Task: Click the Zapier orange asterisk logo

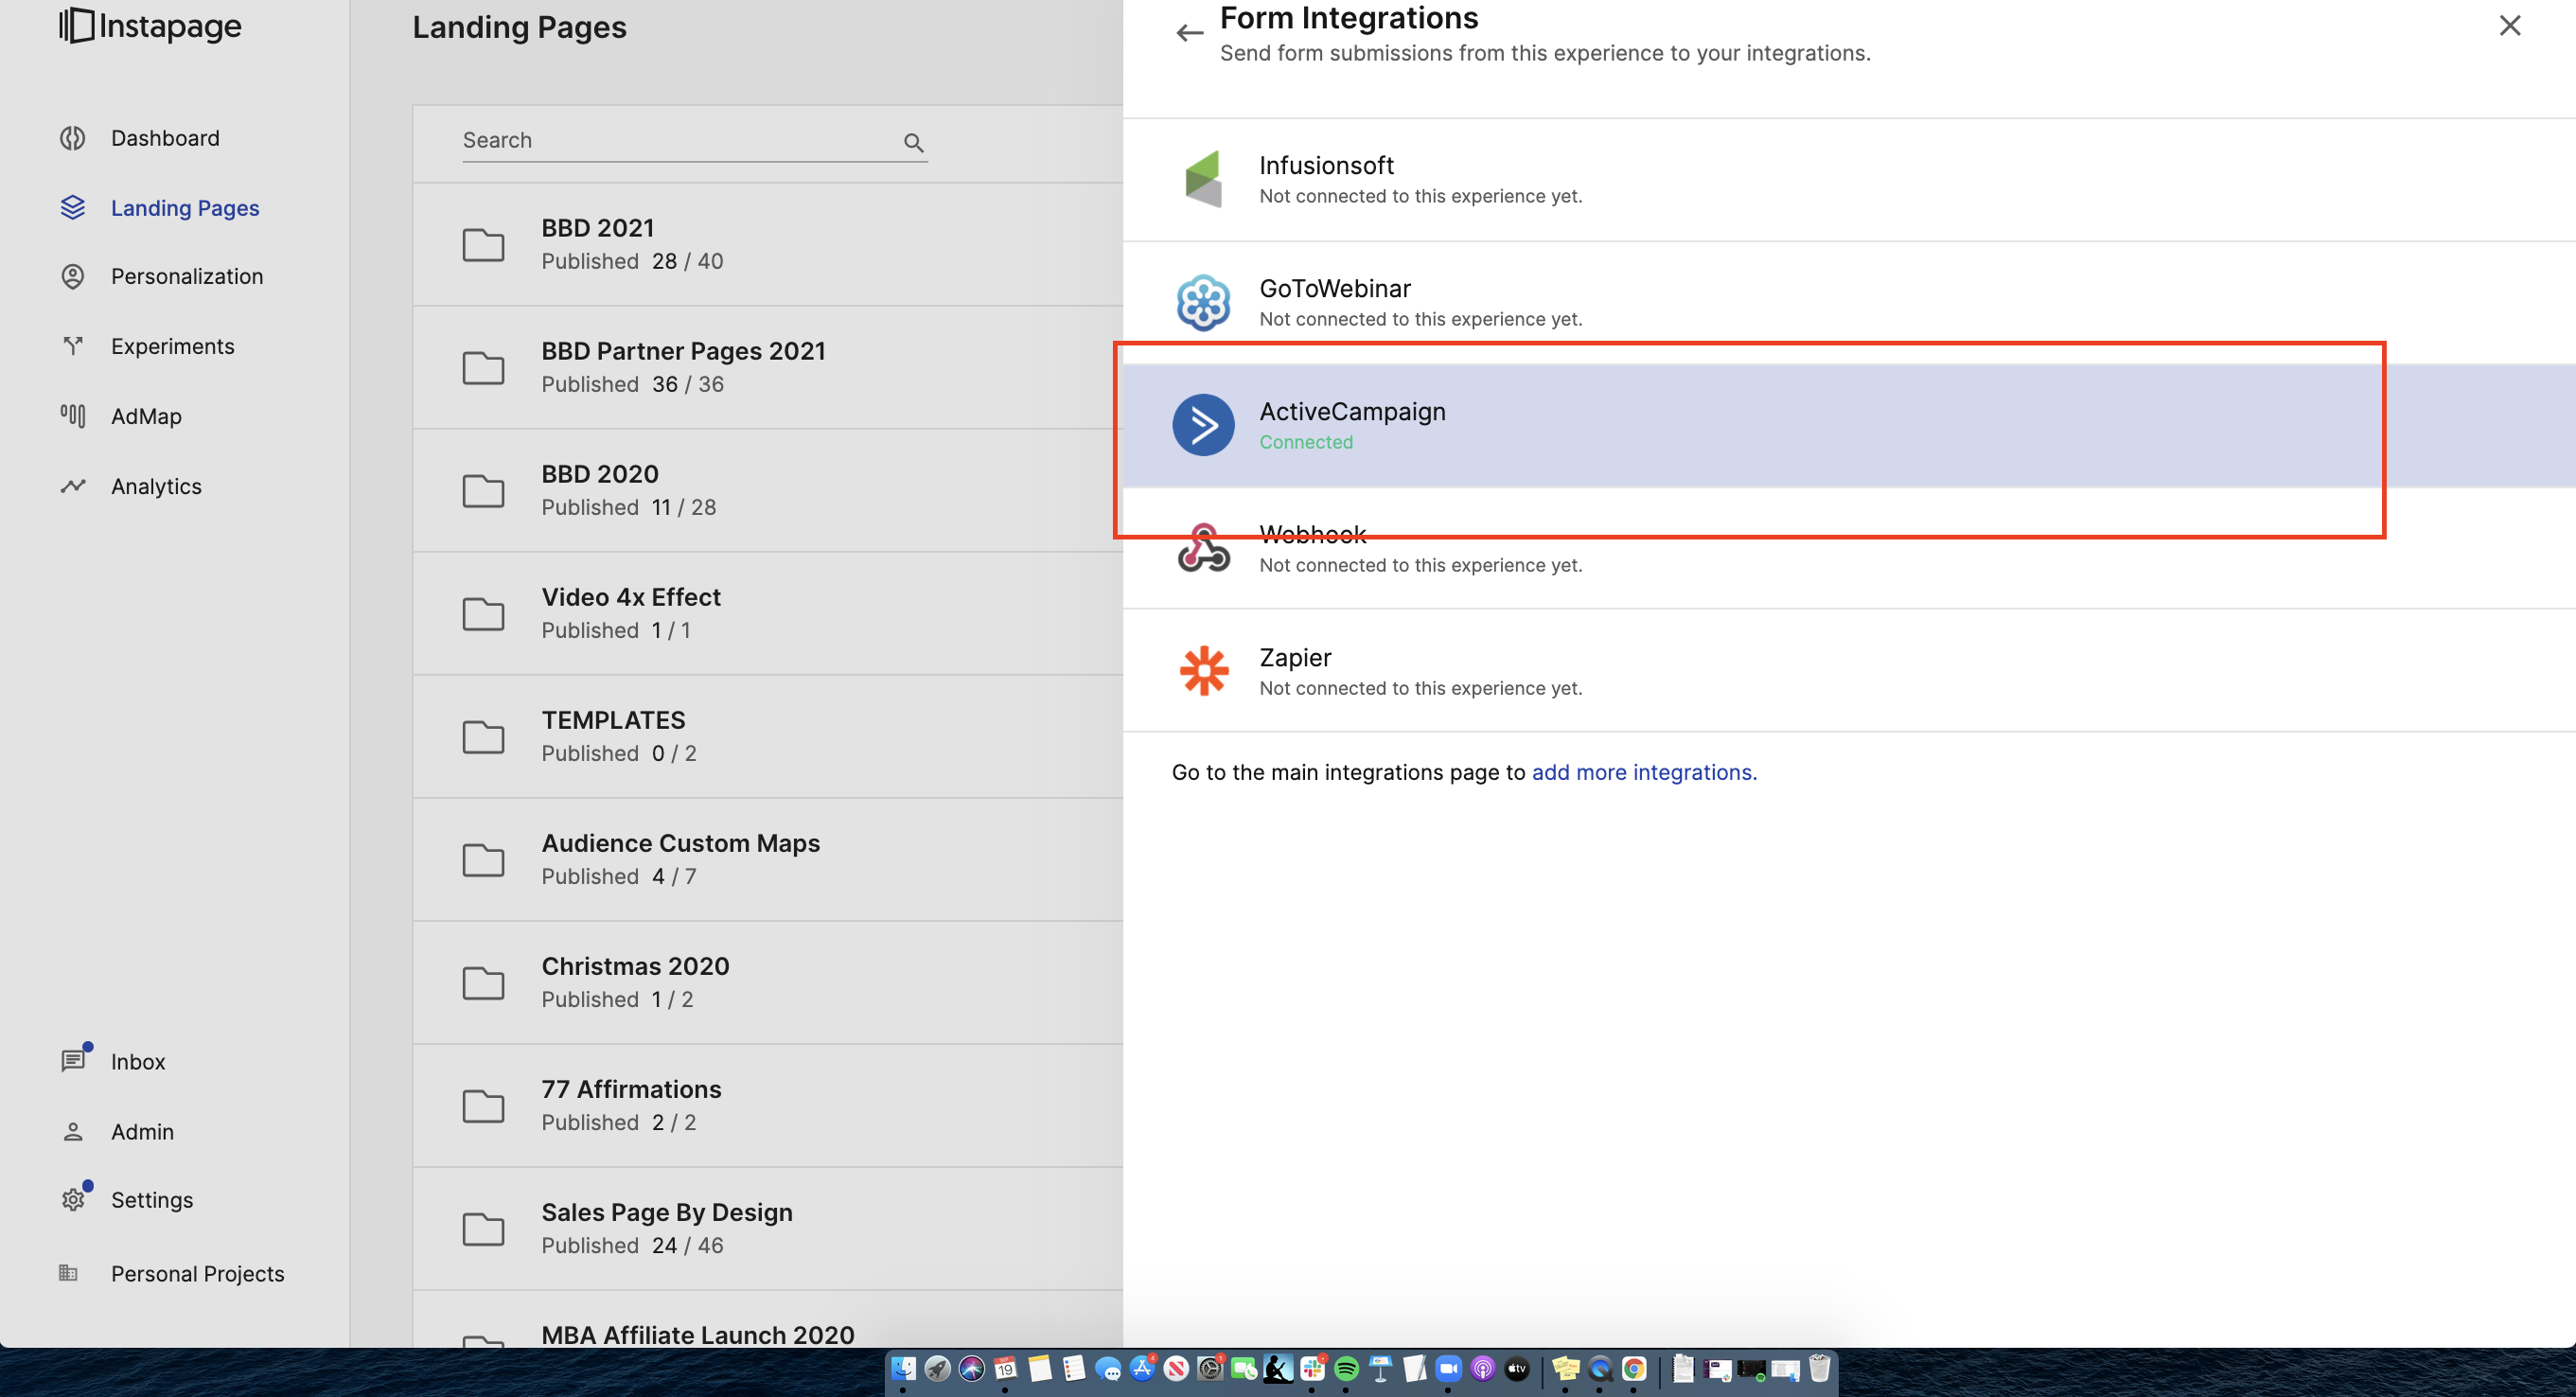Action: 1203,670
